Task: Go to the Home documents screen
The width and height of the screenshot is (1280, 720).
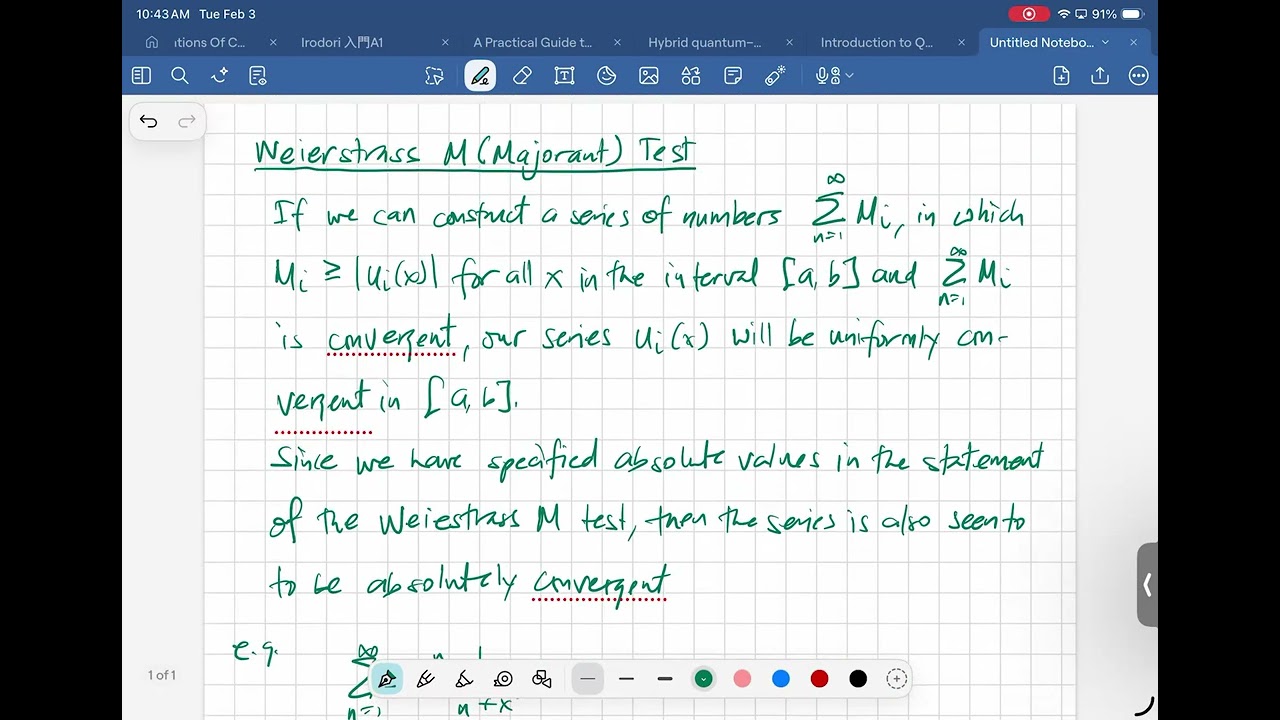Action: 152,42
